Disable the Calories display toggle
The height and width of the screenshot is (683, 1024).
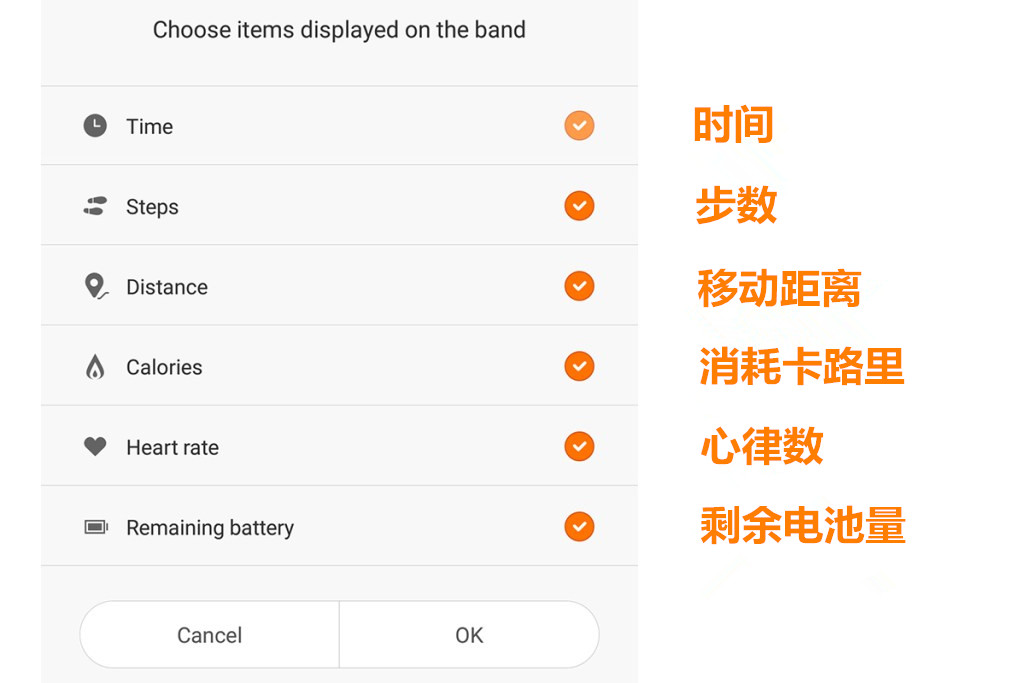(579, 366)
